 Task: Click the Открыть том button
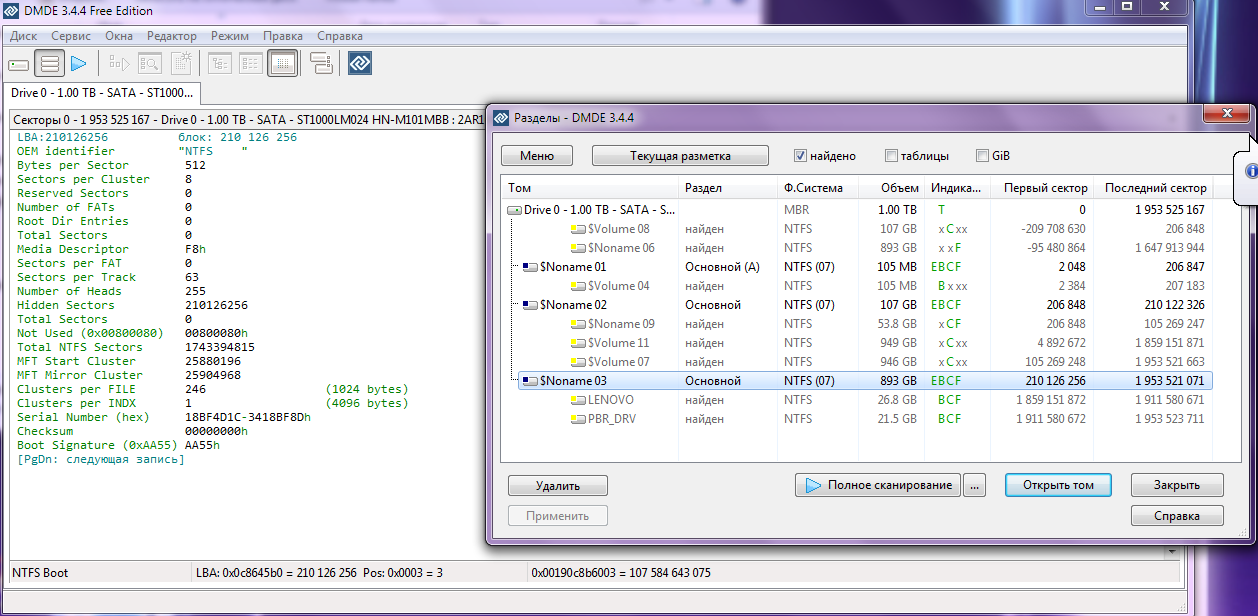(1058, 485)
